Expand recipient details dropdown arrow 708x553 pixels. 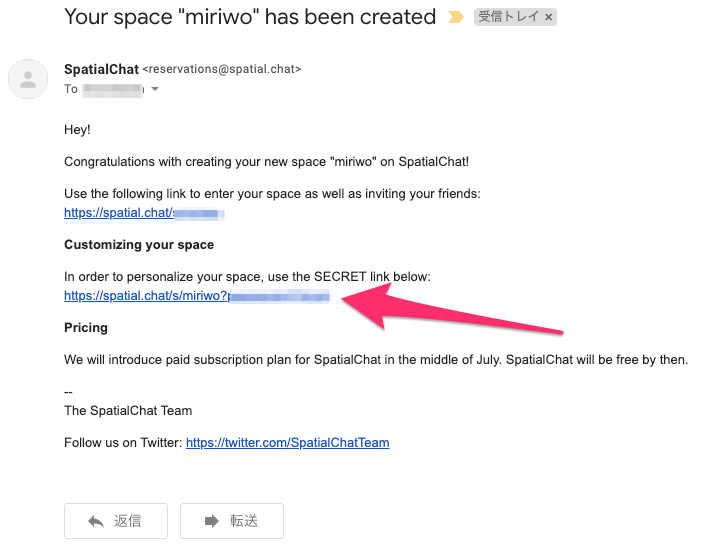pyautogui.click(x=155, y=89)
